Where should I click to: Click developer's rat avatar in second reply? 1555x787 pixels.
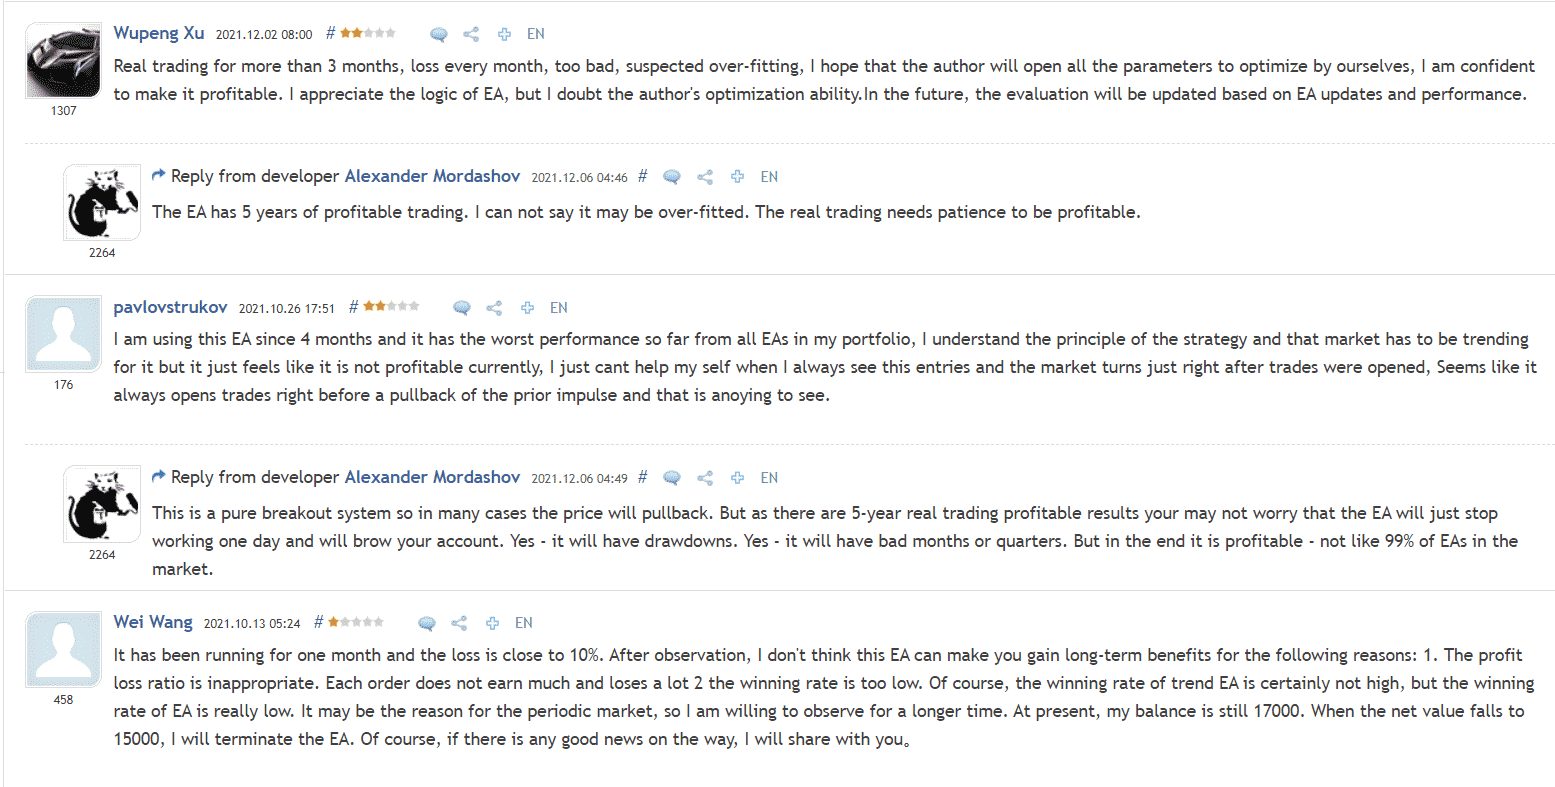point(102,503)
